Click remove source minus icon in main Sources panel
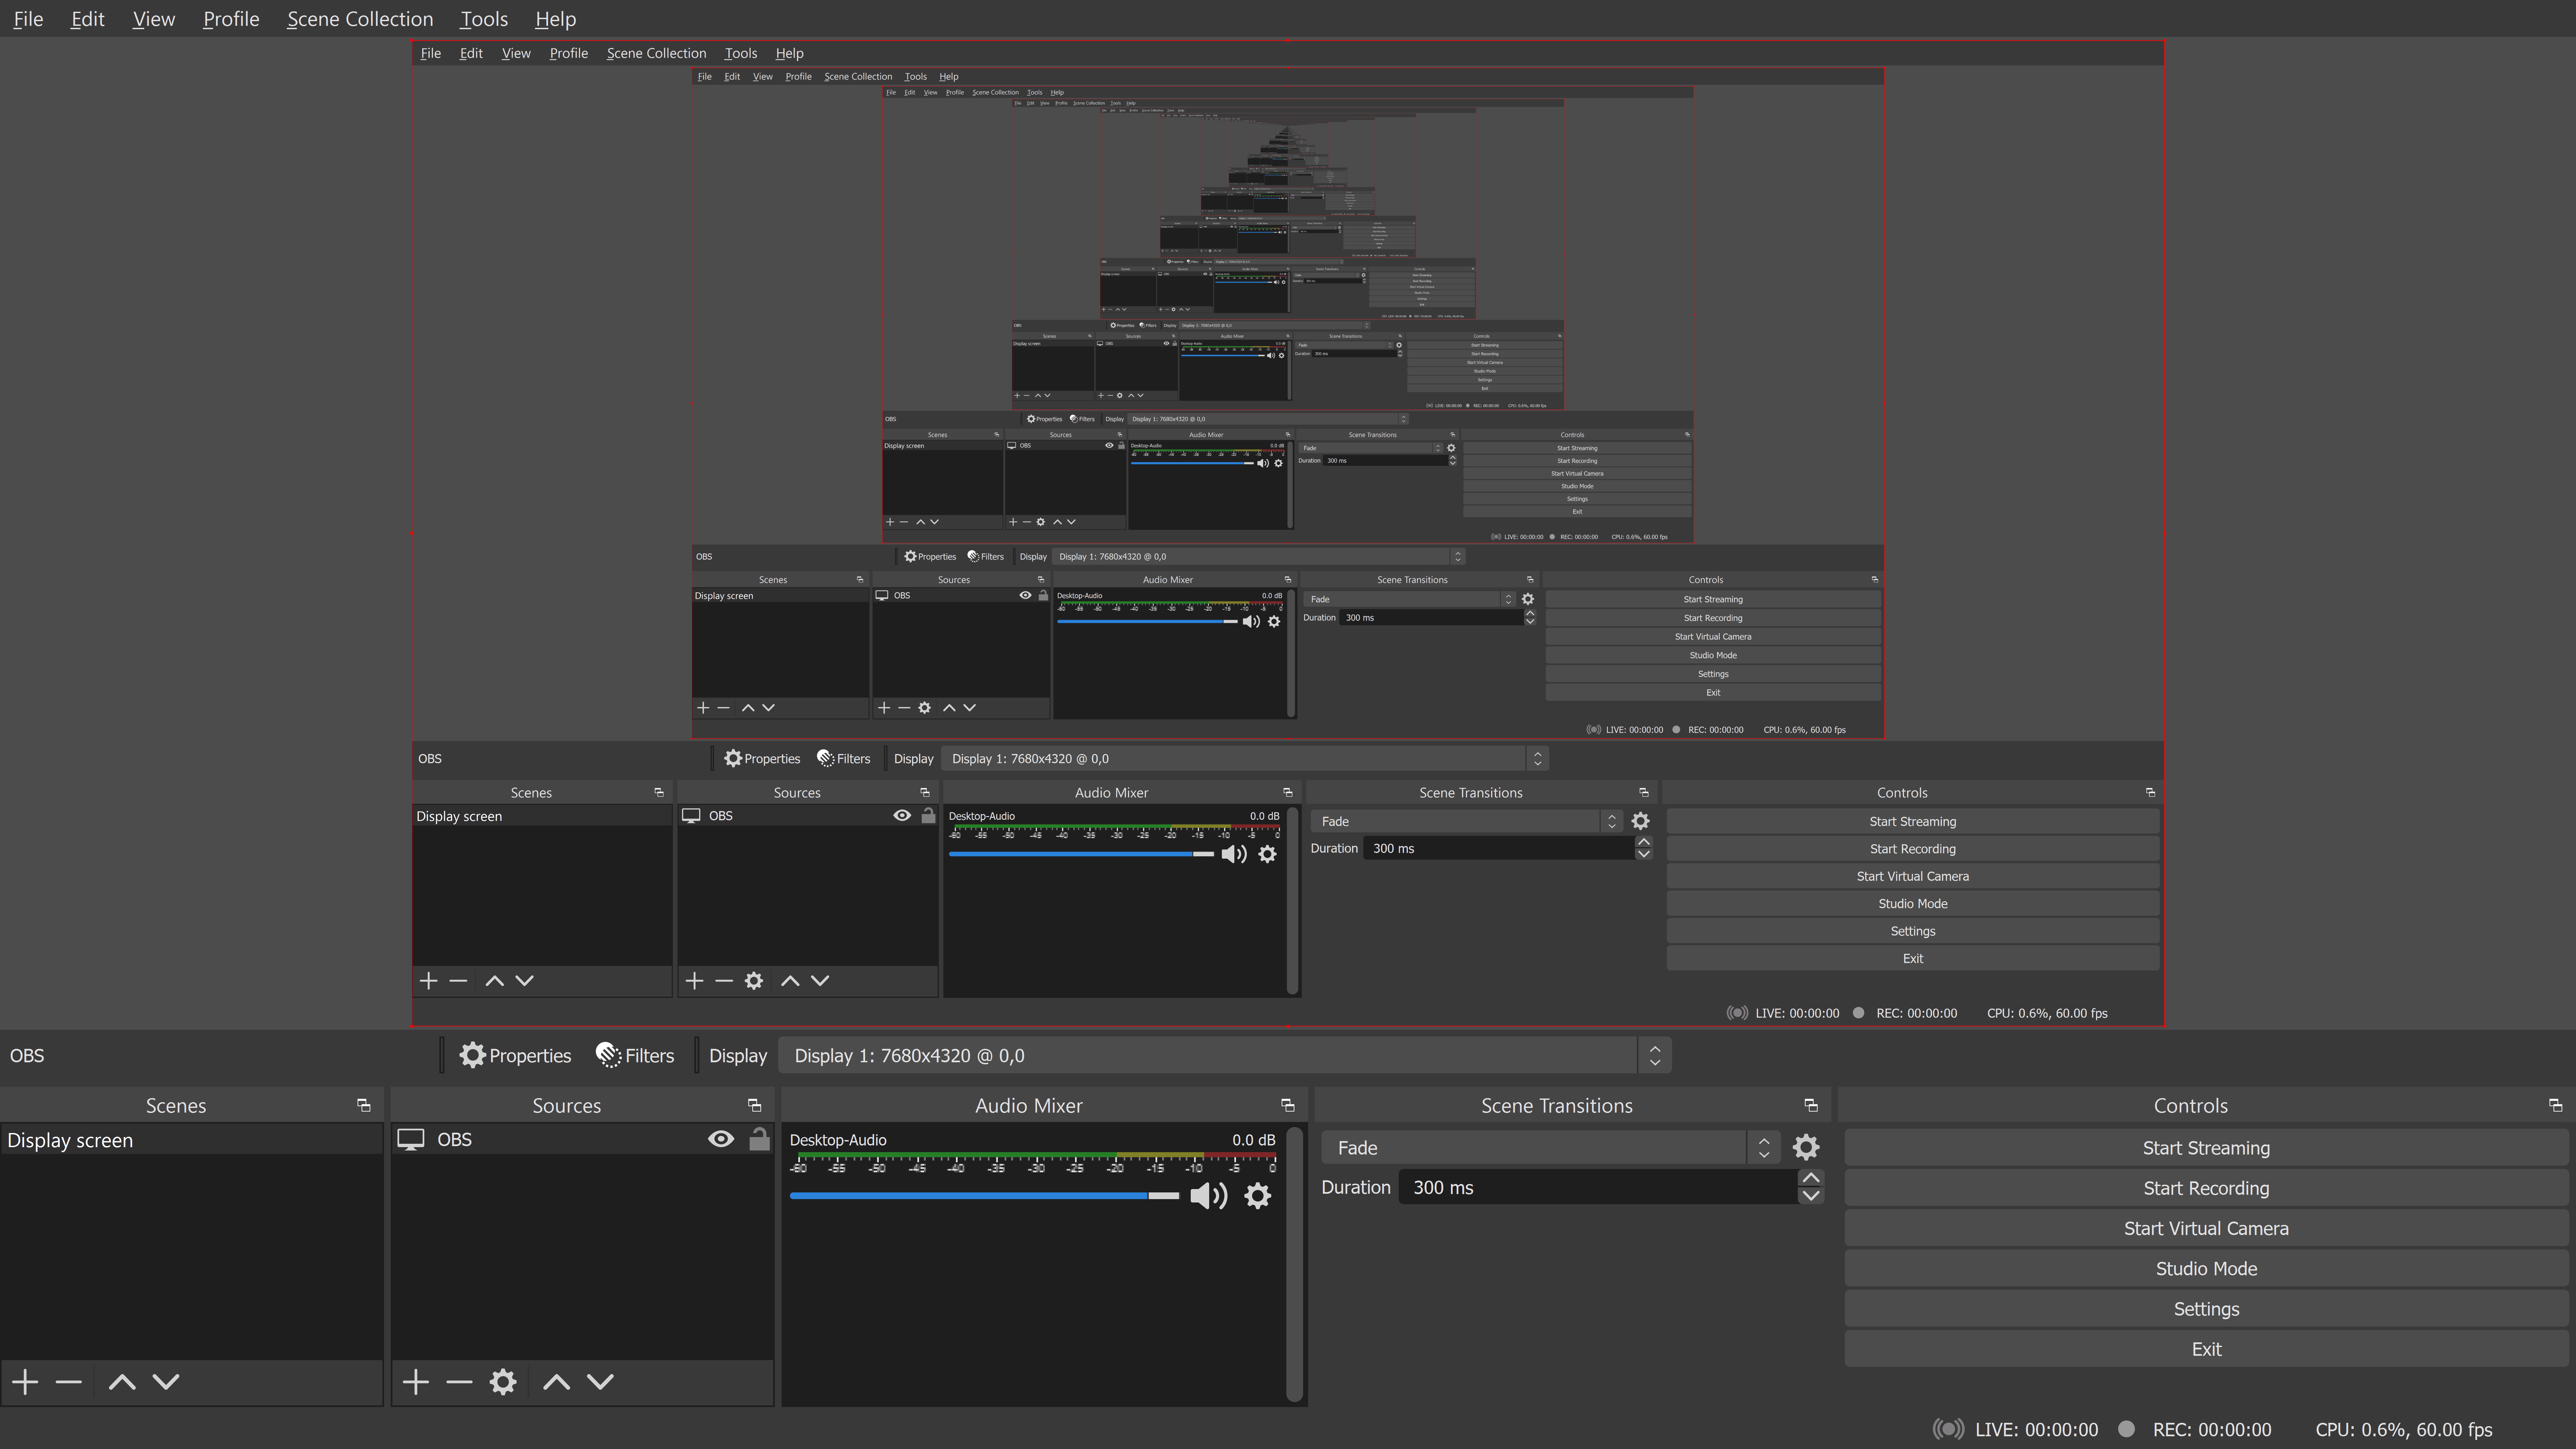 click(x=459, y=1382)
